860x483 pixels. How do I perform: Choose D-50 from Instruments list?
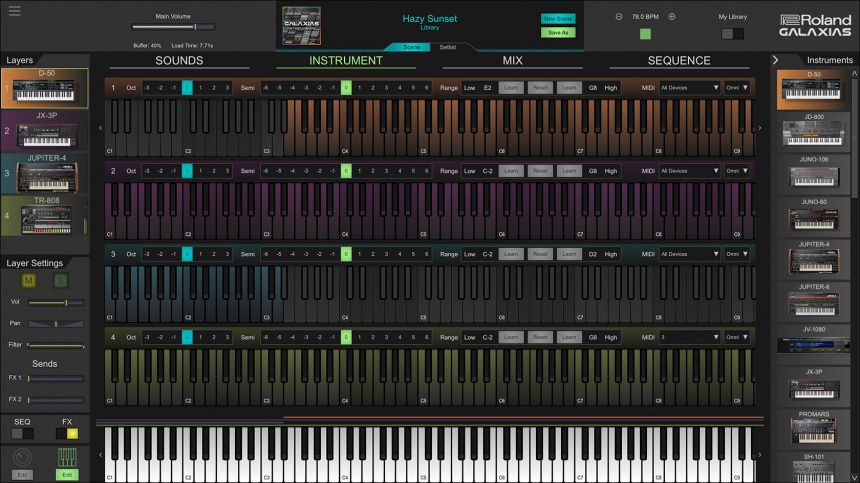[813, 89]
